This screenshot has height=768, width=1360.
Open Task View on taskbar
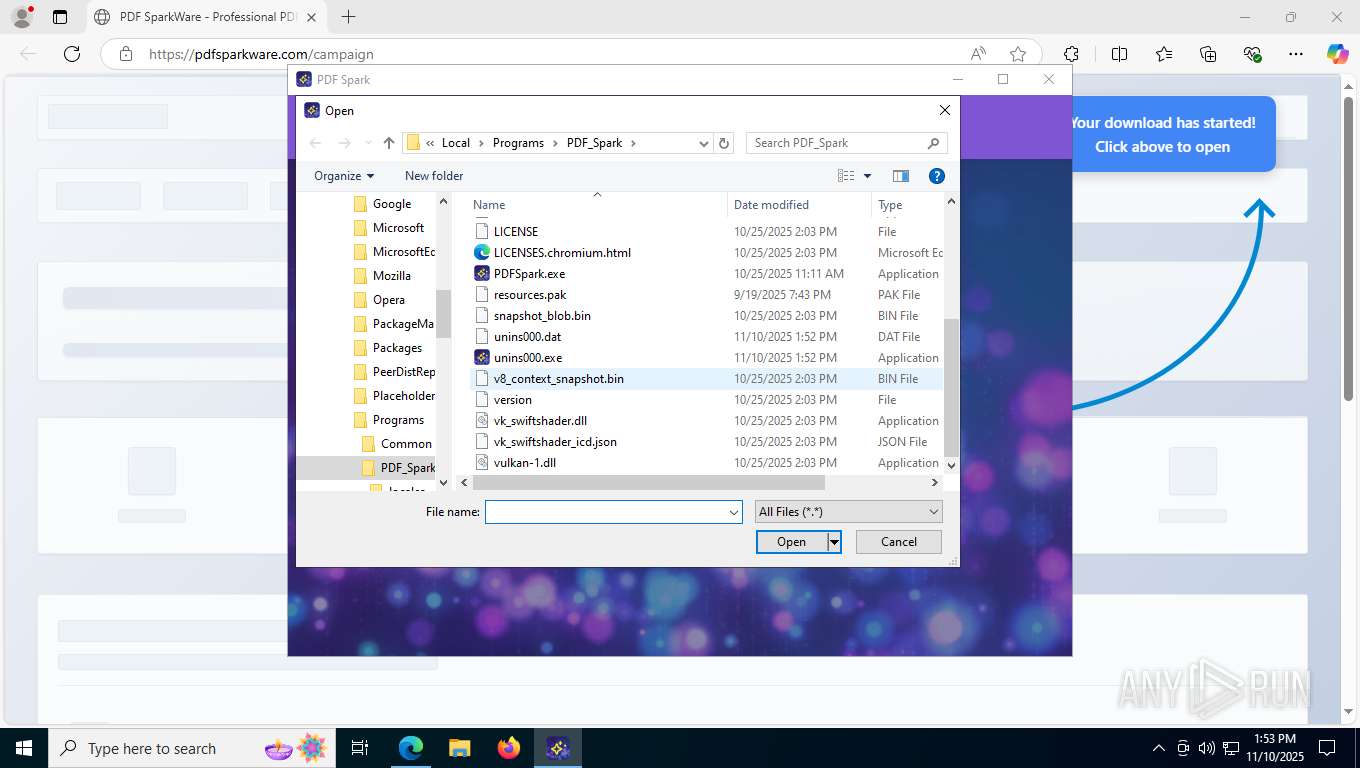coord(360,748)
